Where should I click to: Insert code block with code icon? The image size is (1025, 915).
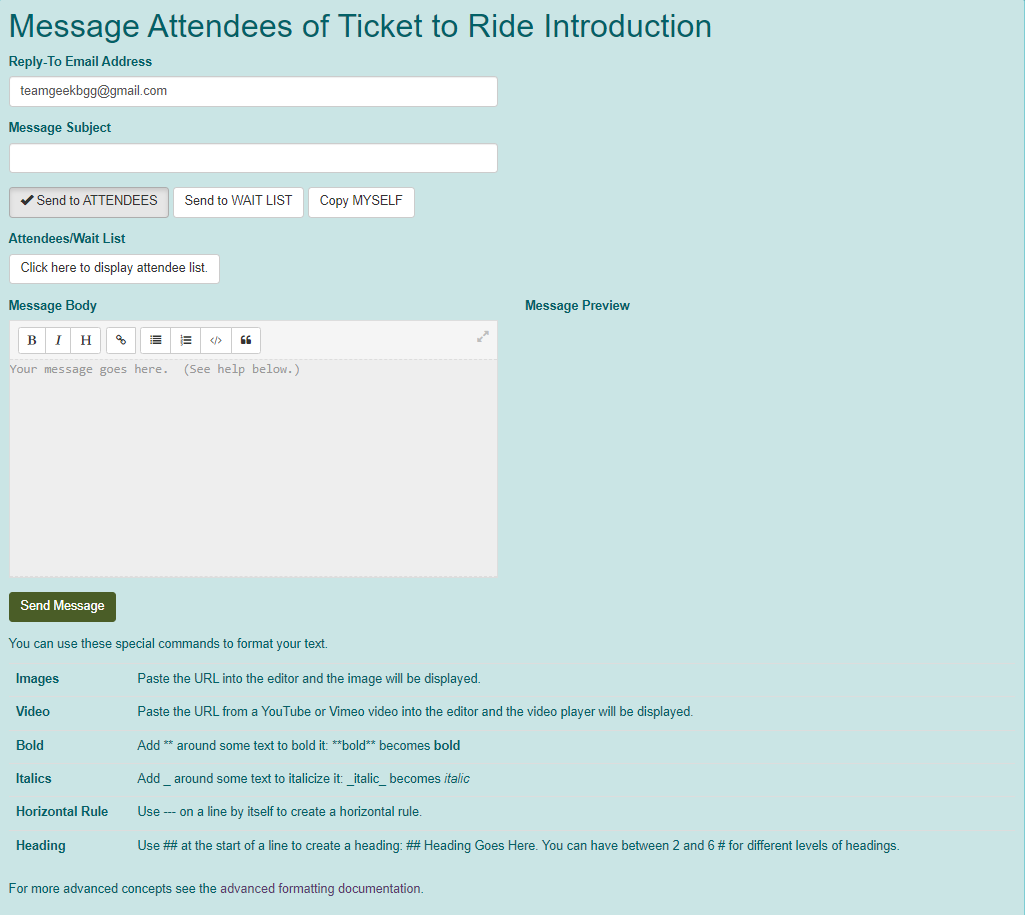[x=216, y=341]
